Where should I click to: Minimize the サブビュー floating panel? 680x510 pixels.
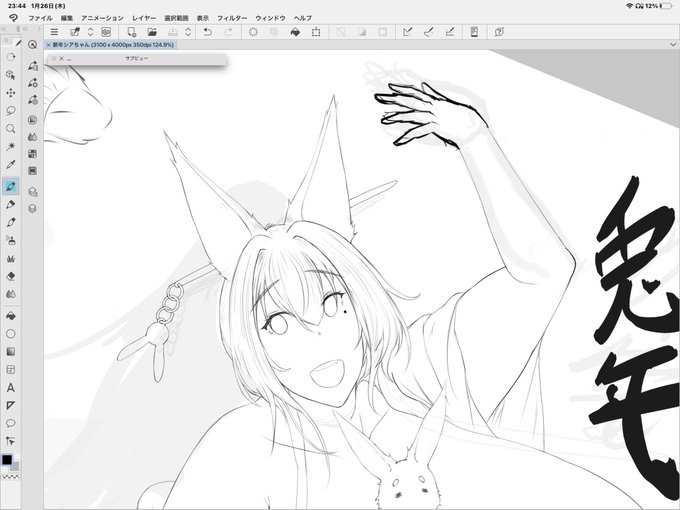[69, 59]
